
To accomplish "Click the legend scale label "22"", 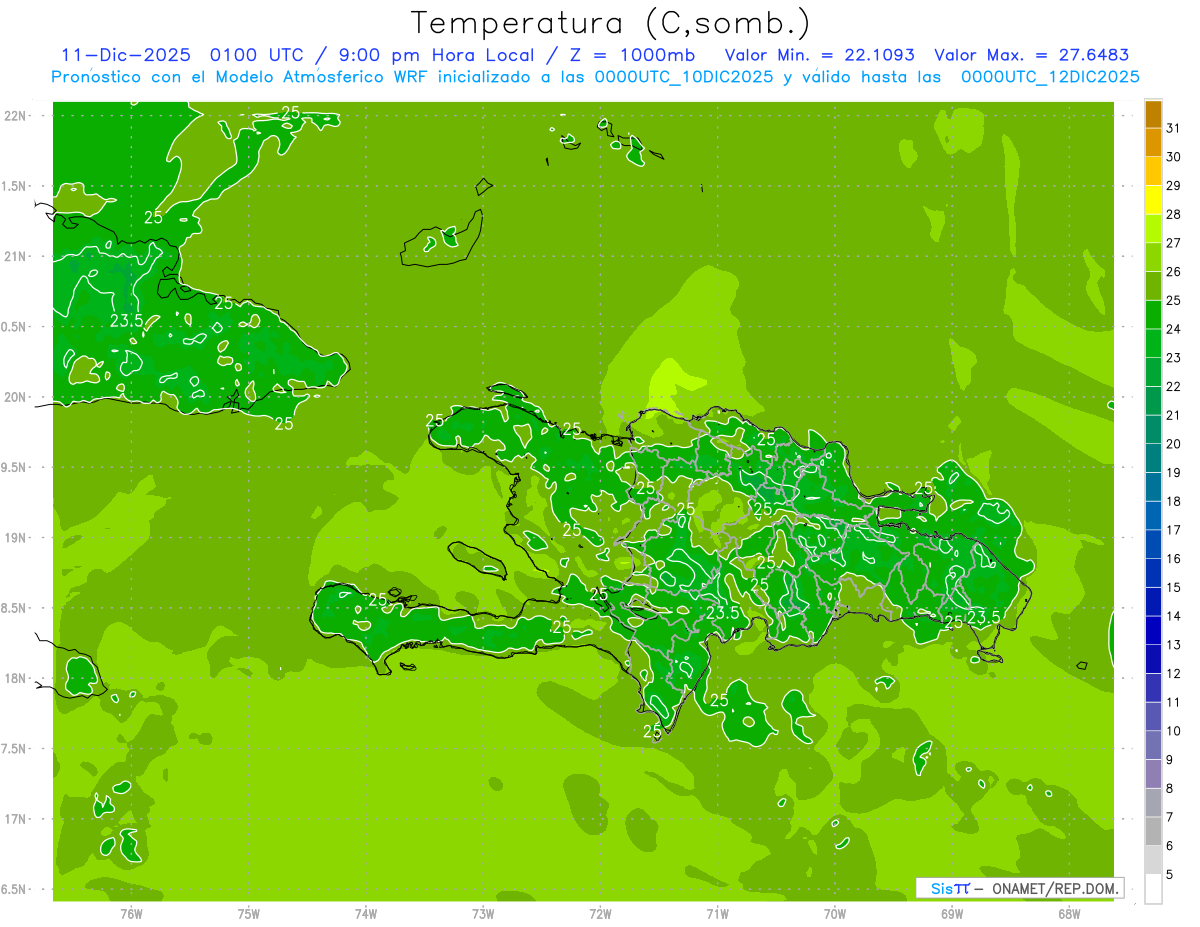I will pos(1174,387).
